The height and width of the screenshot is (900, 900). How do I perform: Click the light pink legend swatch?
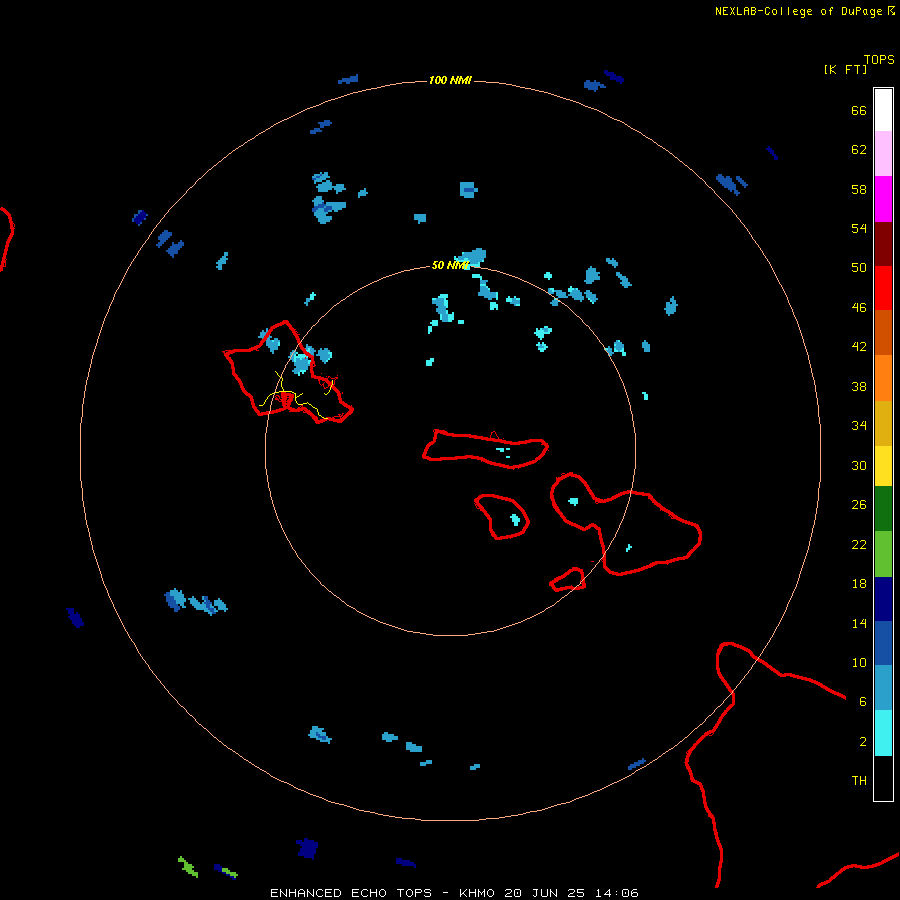[x=883, y=153]
